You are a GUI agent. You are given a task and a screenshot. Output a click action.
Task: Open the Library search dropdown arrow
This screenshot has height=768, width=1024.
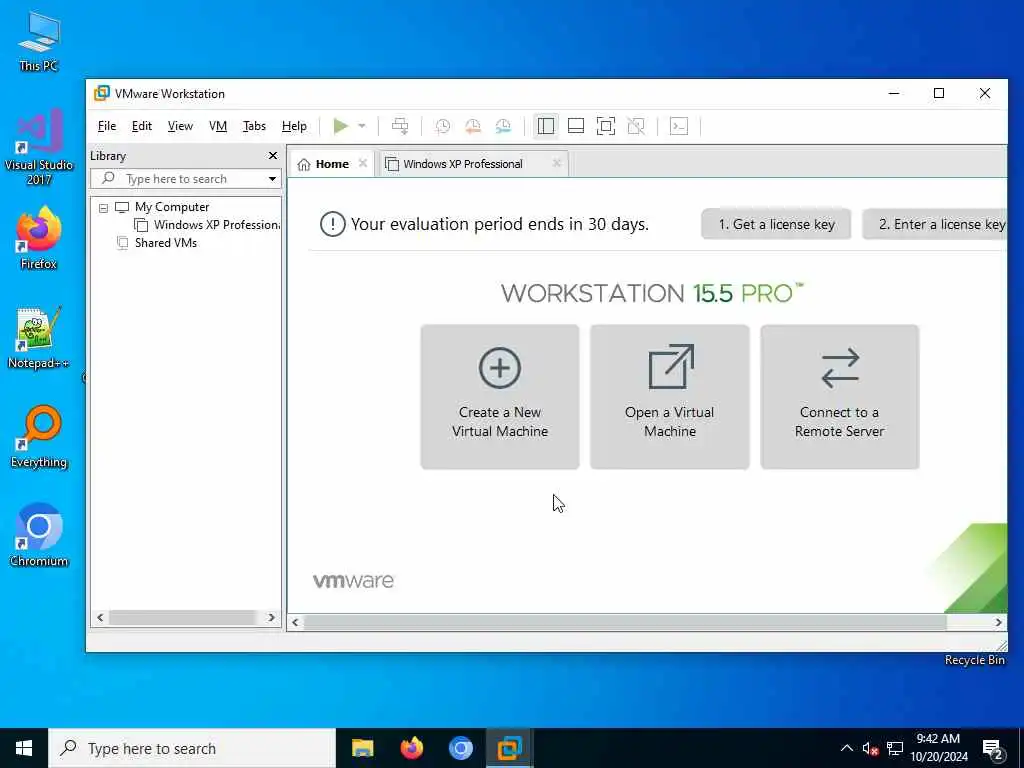[272, 179]
